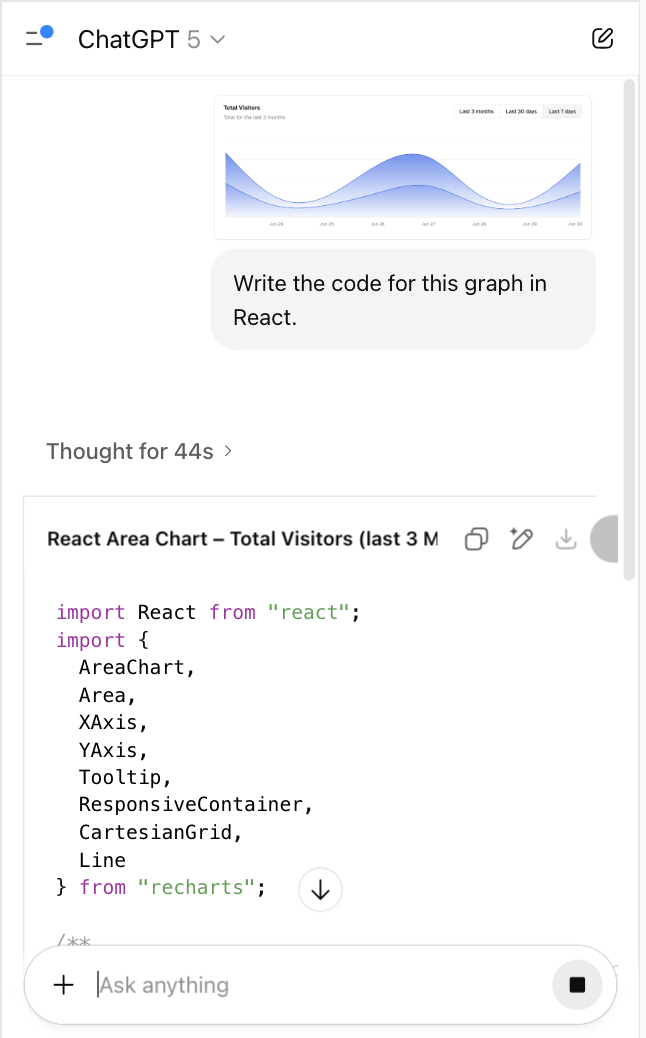The image size is (646, 1038).
Task: Download the React Area Chart code
Action: pos(566,539)
